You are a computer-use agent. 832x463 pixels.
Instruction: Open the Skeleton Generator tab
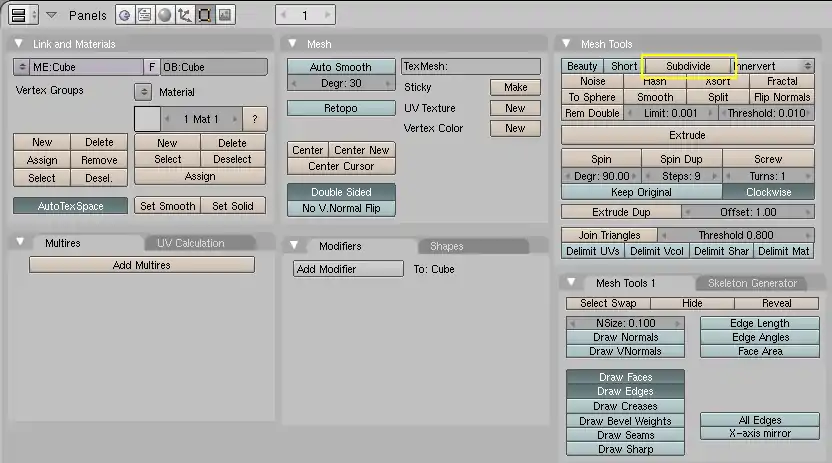click(x=752, y=283)
